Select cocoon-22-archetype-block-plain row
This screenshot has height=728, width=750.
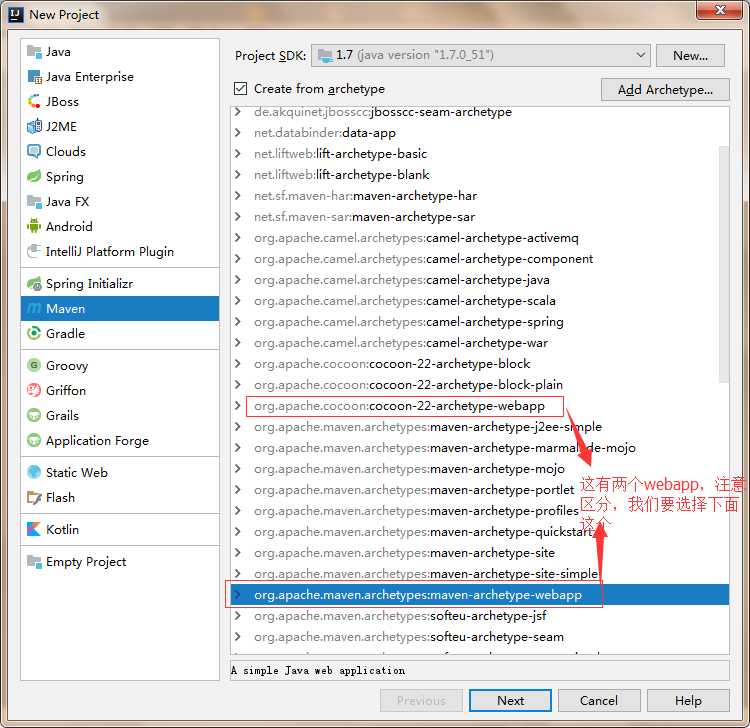tap(480, 385)
